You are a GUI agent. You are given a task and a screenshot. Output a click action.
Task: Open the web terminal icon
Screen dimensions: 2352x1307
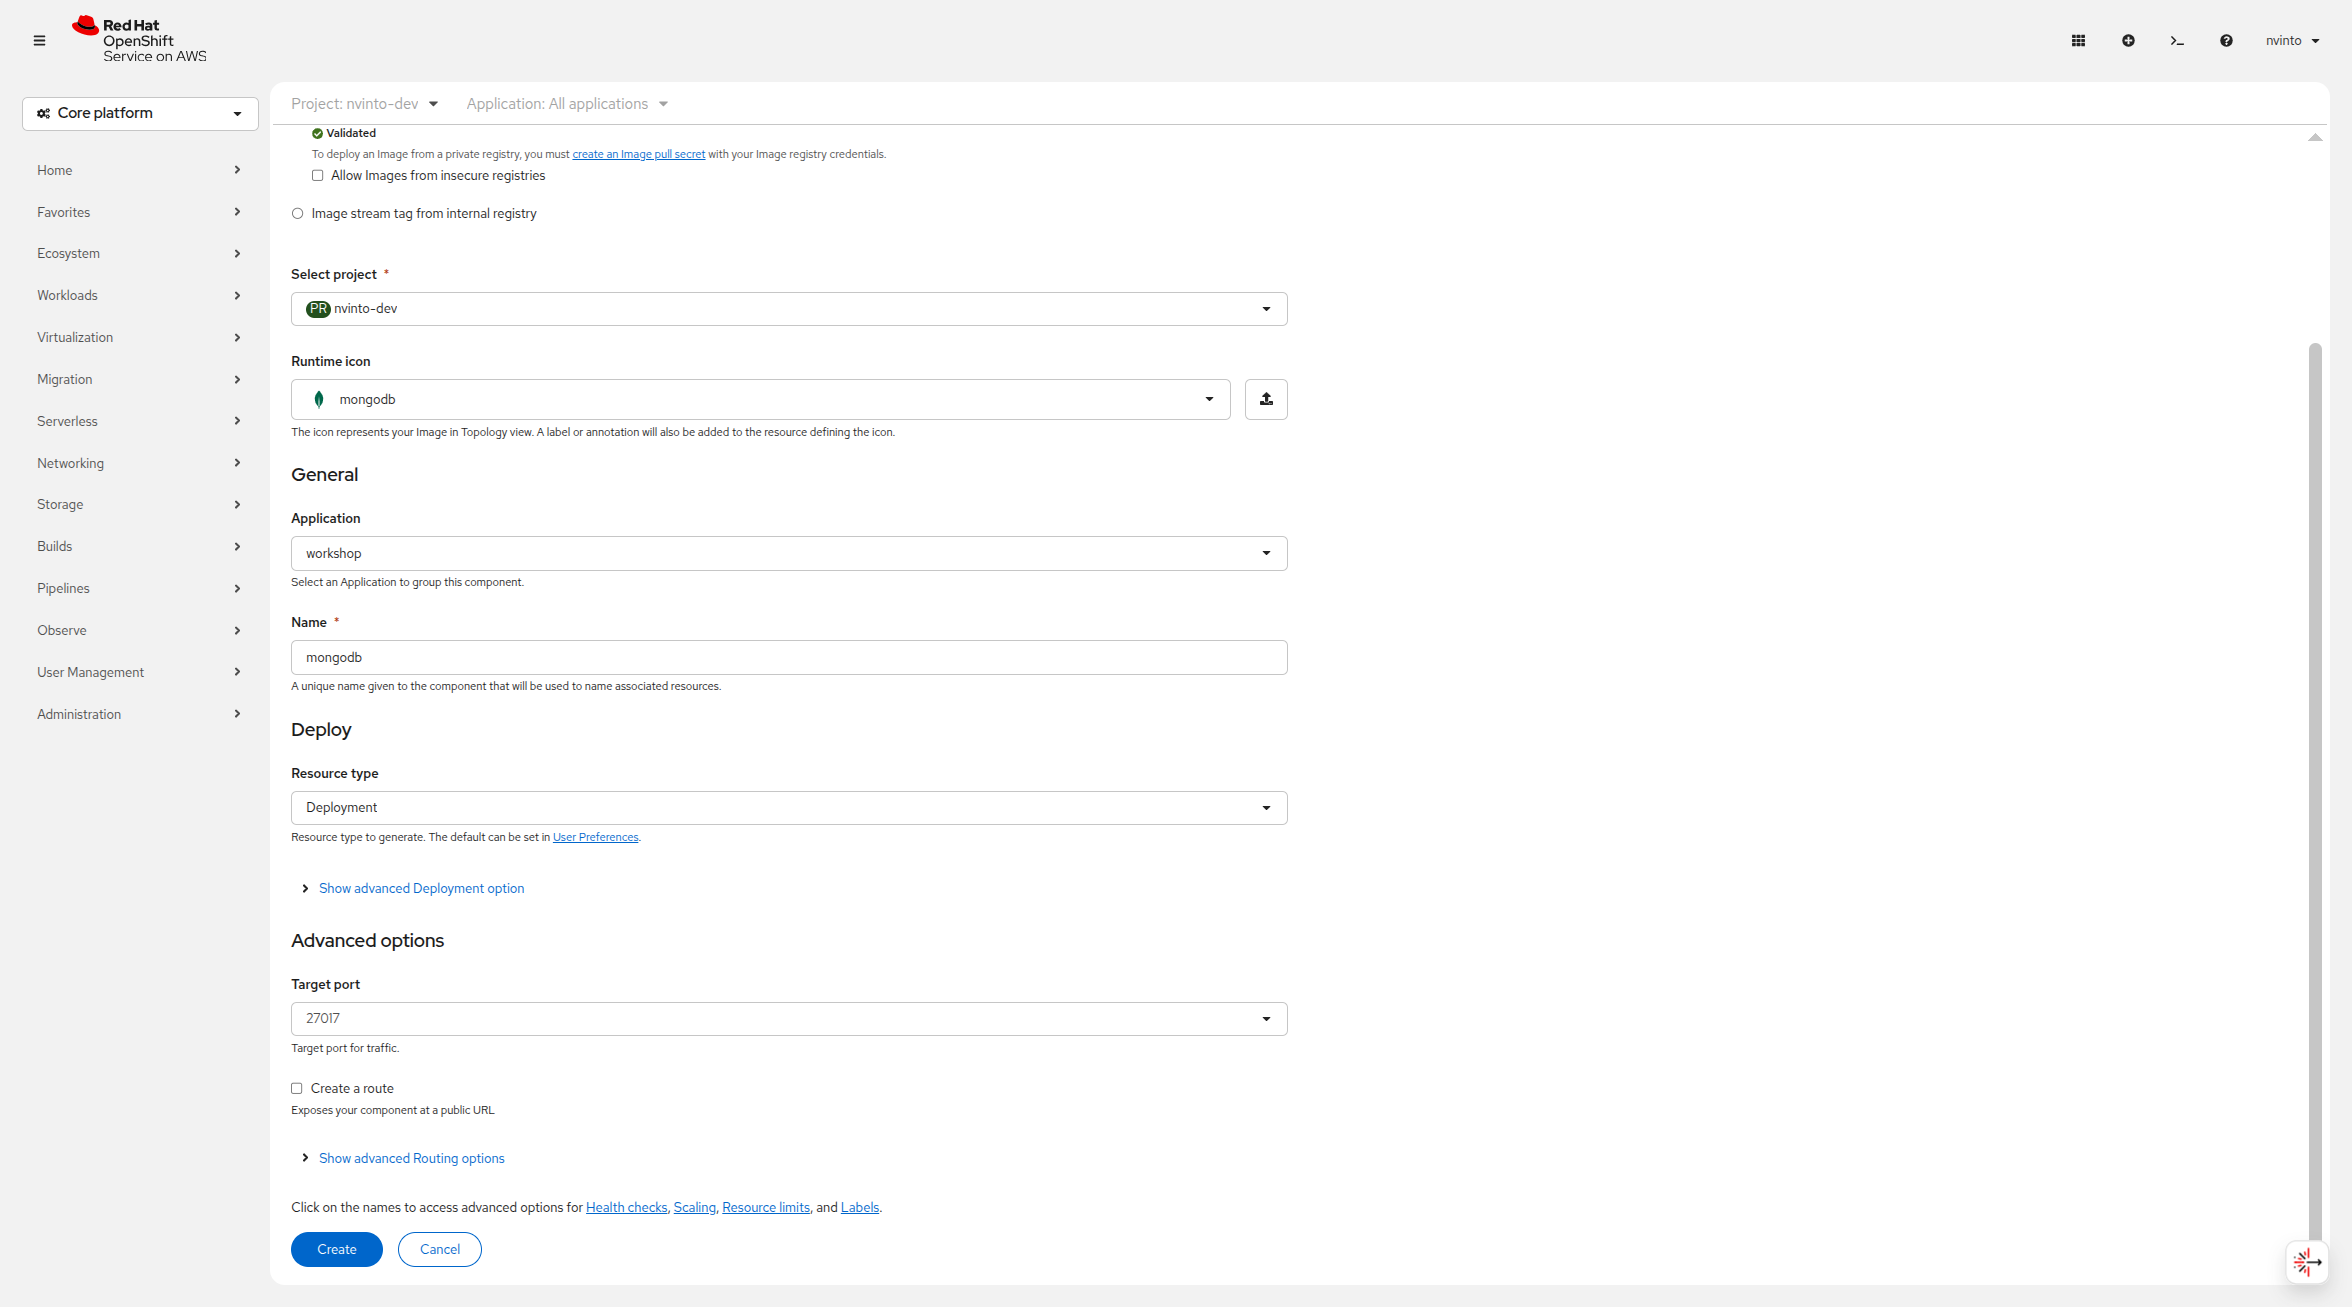click(2177, 41)
